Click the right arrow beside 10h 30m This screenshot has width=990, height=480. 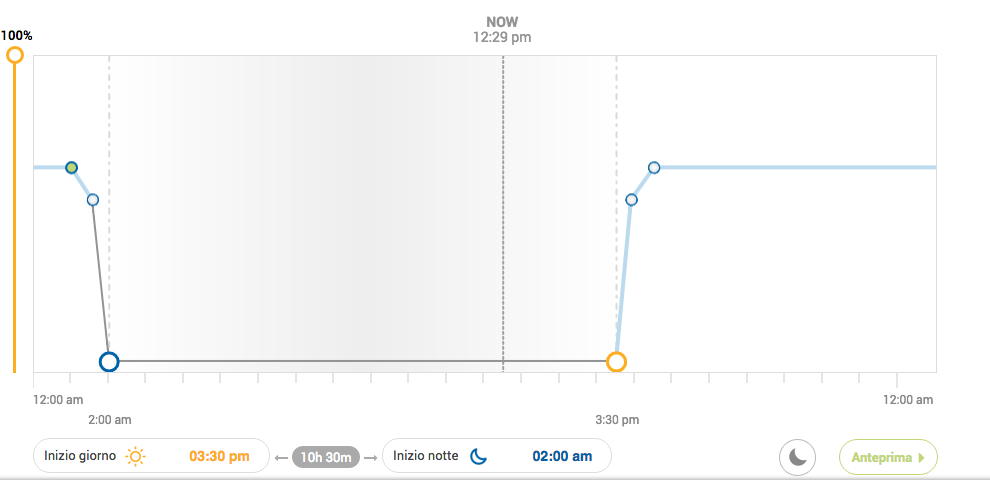tap(371, 457)
